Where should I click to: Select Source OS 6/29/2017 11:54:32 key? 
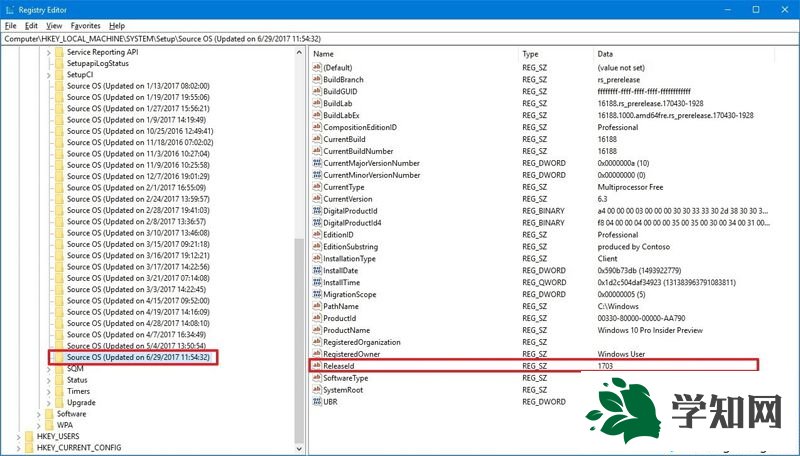click(138, 357)
